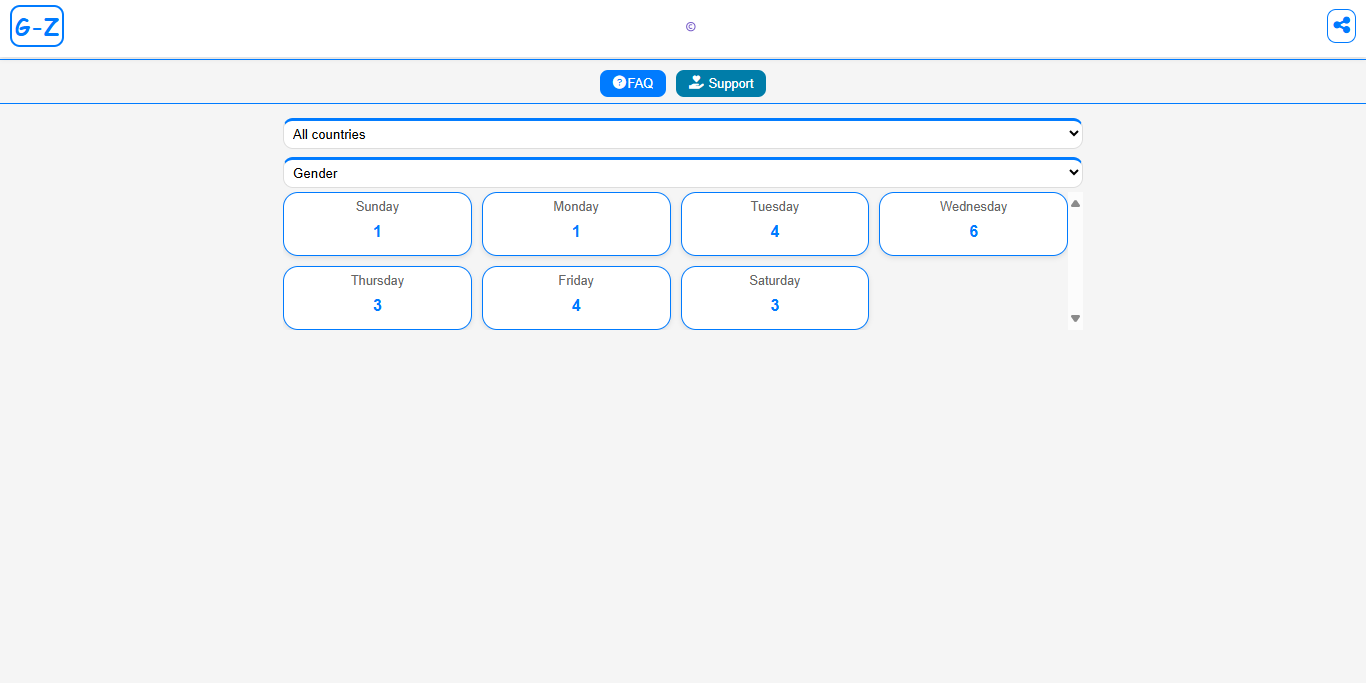This screenshot has width=1366, height=683.
Task: Expand the Gender dropdown
Action: (683, 173)
